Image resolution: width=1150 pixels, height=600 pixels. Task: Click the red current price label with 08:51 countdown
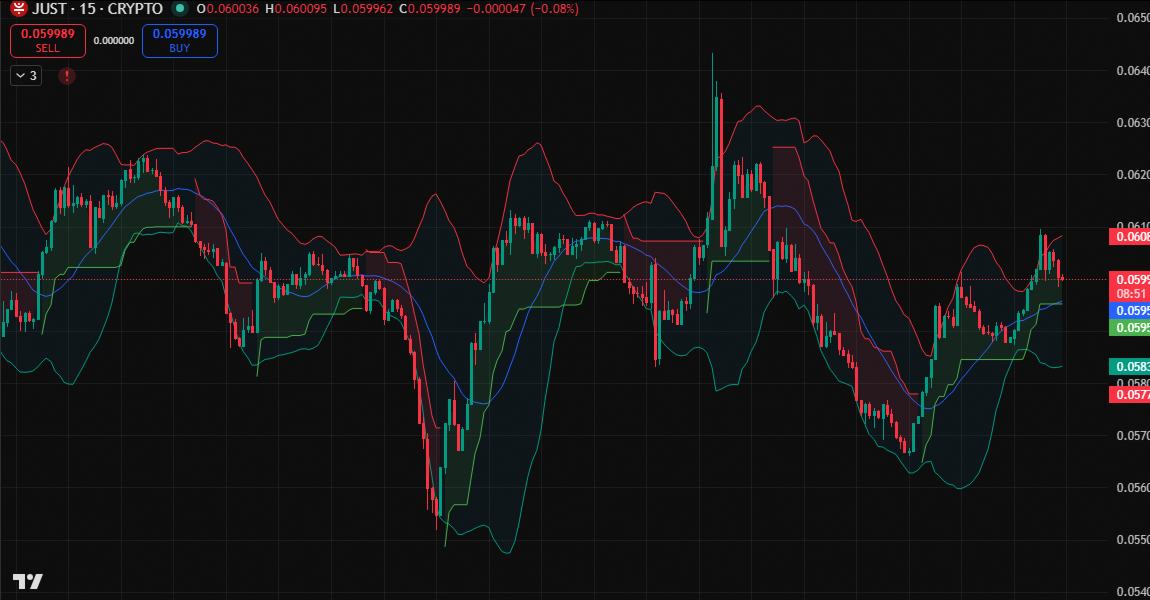pyautogui.click(x=1130, y=286)
